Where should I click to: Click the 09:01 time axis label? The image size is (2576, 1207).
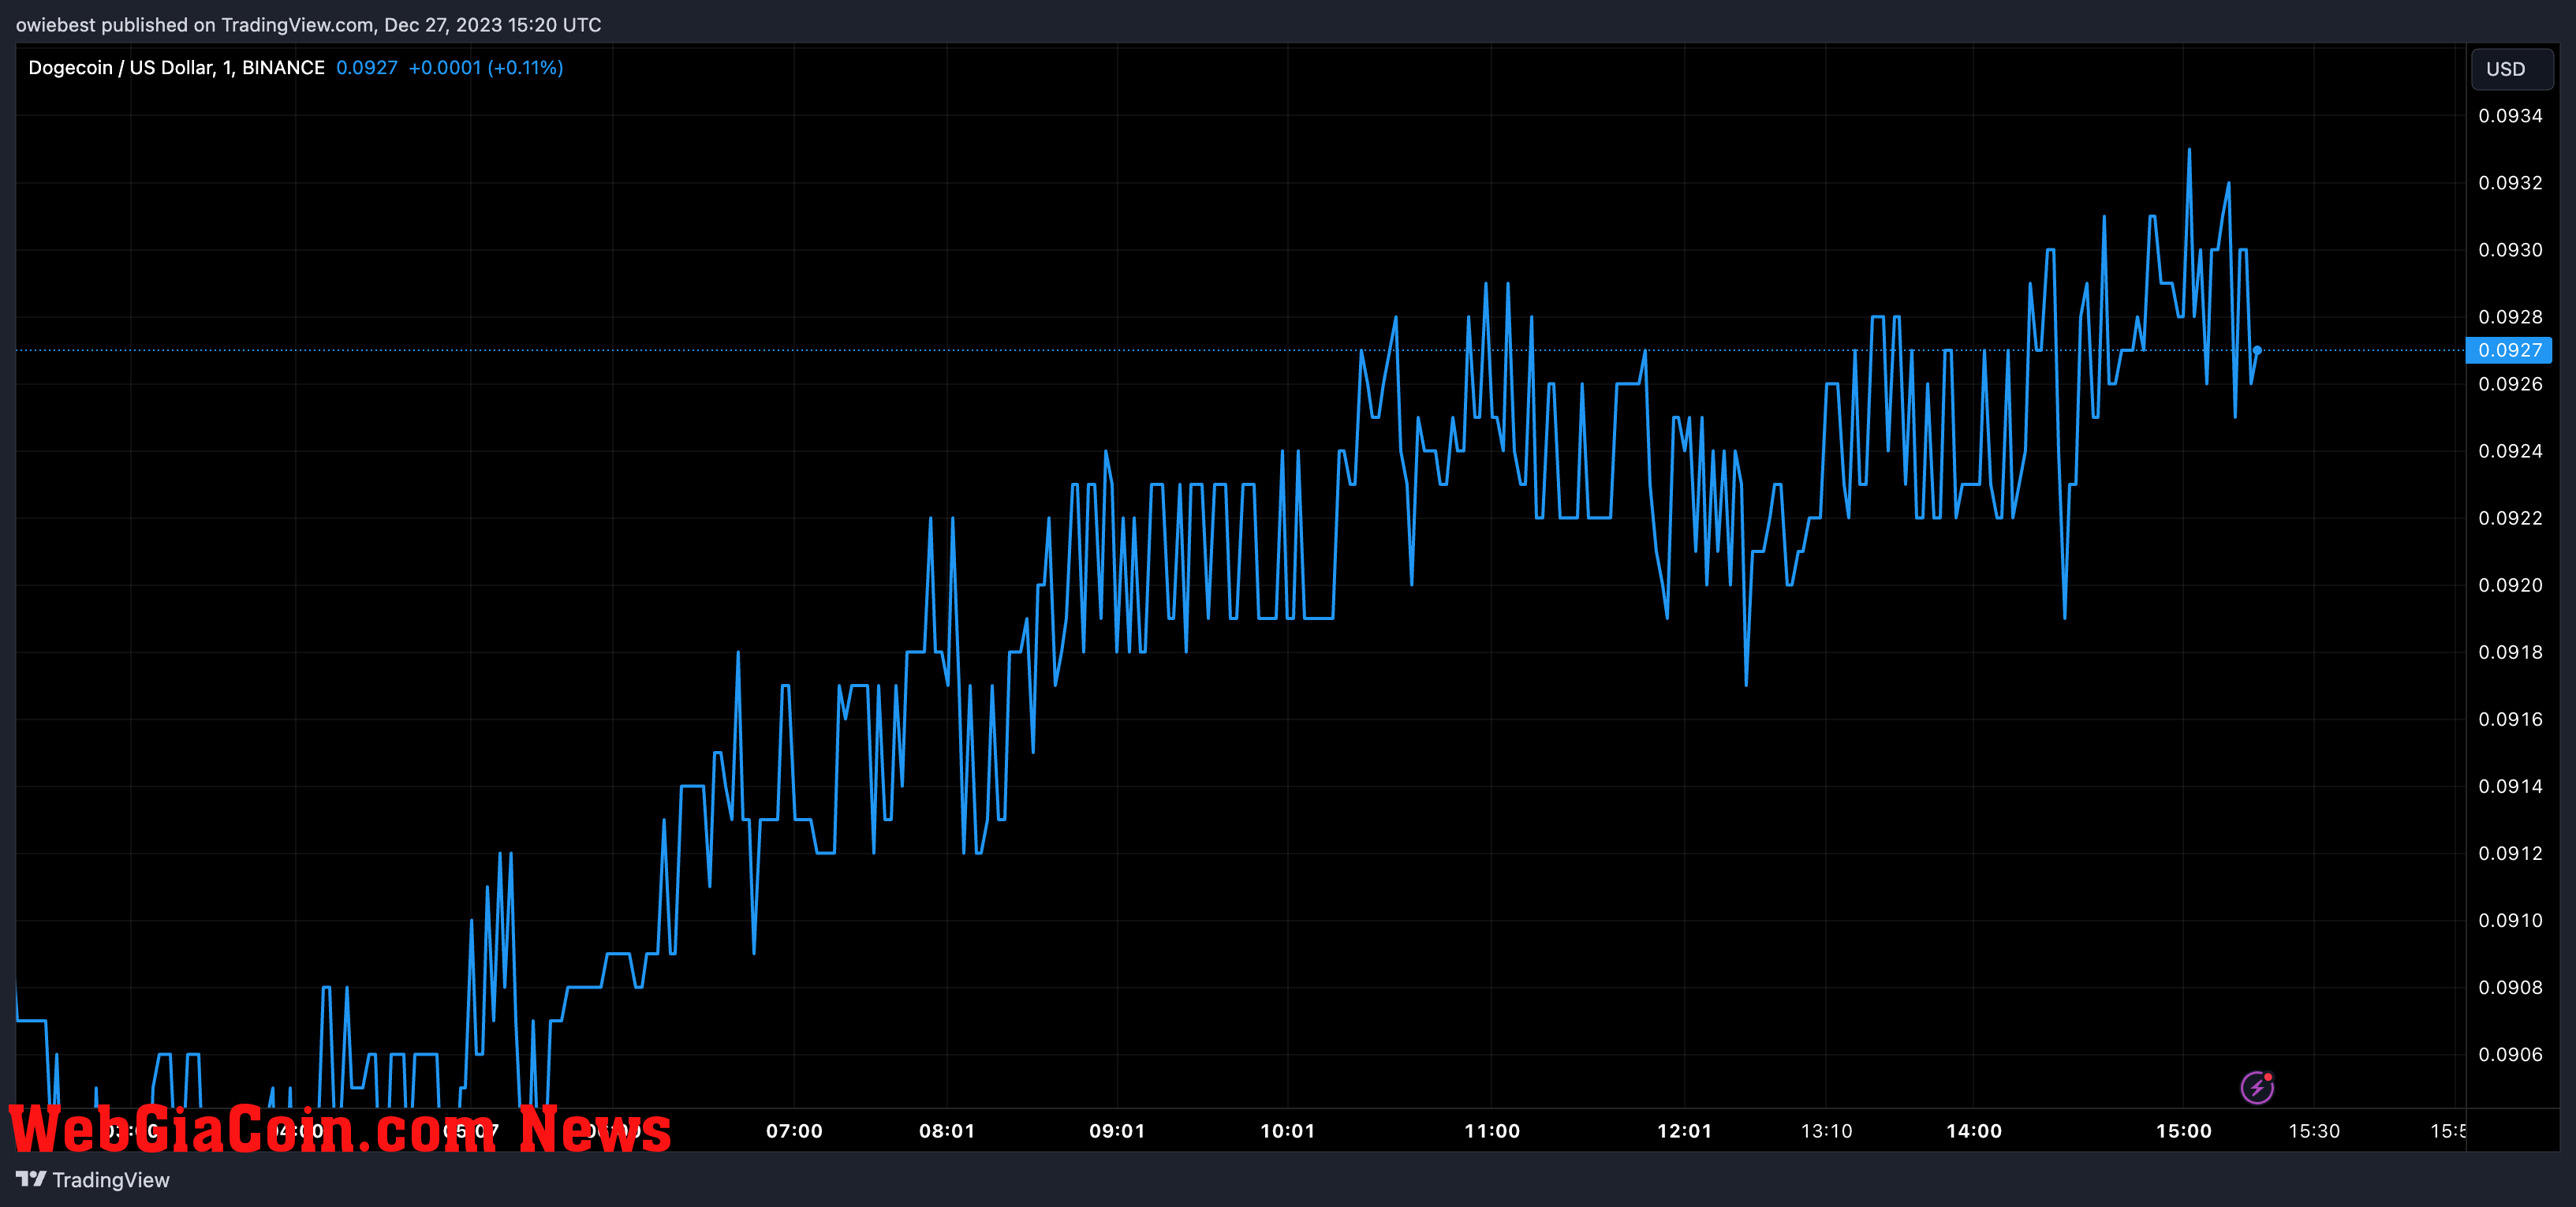click(x=1117, y=1131)
